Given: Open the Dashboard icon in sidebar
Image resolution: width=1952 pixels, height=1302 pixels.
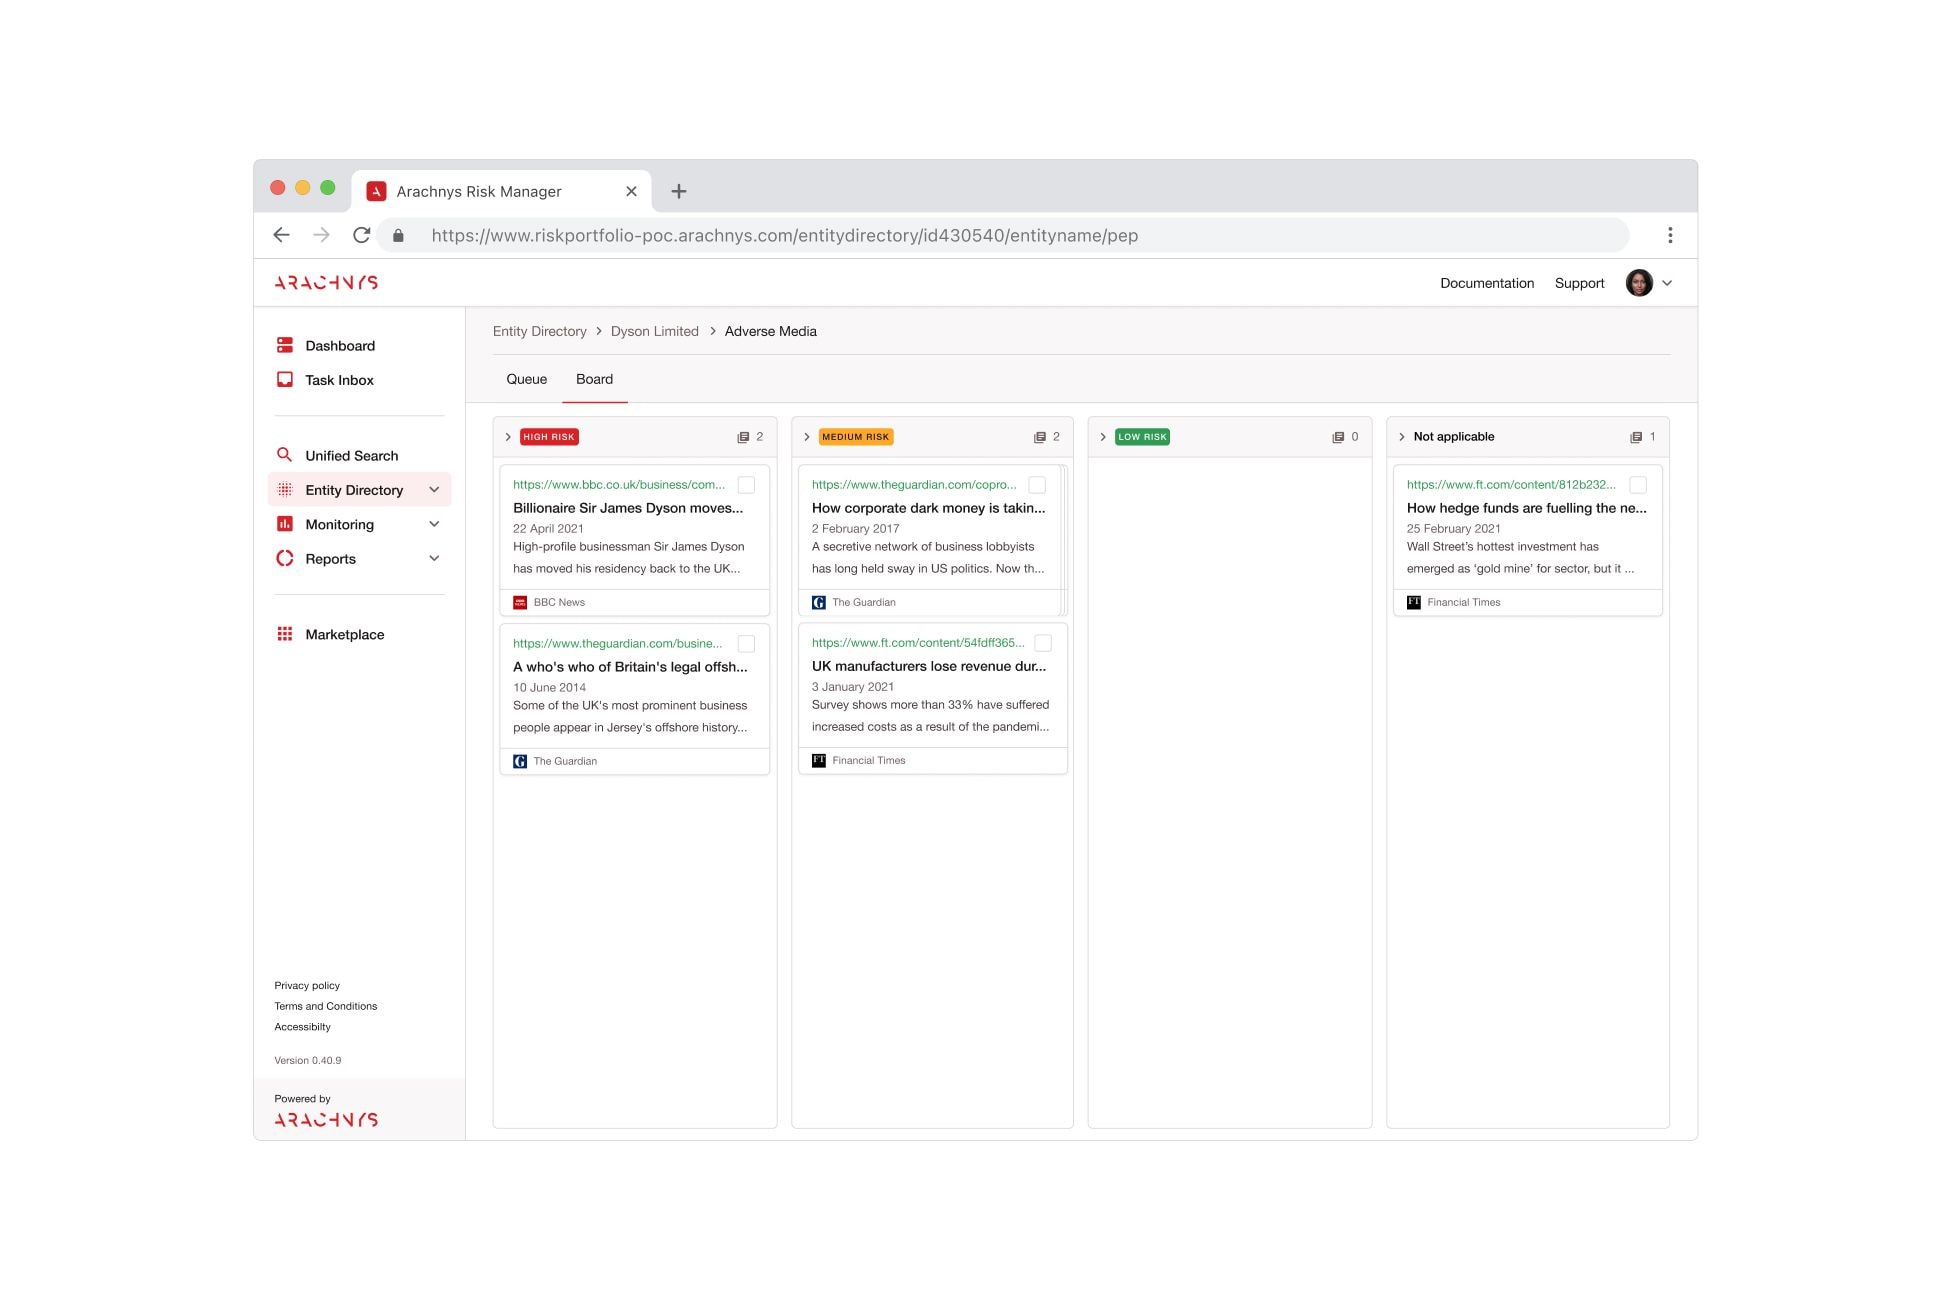Looking at the screenshot, I should tap(285, 345).
